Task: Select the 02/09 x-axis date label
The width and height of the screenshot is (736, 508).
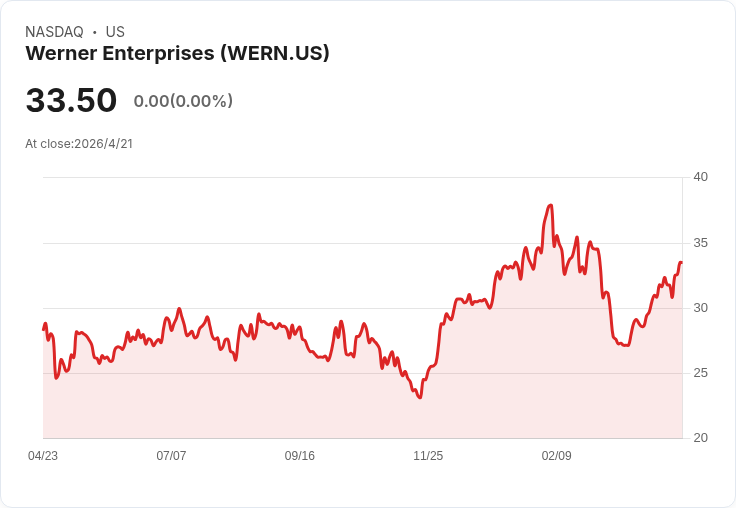Action: click(556, 456)
